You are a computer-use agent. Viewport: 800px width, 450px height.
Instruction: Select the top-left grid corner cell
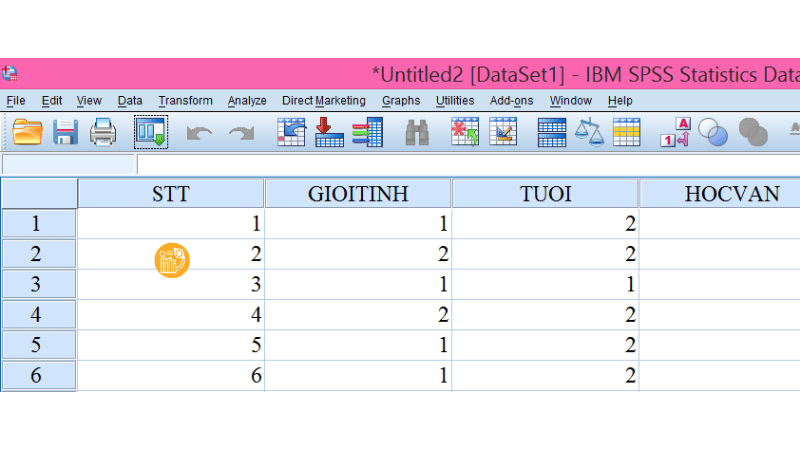(x=39, y=193)
